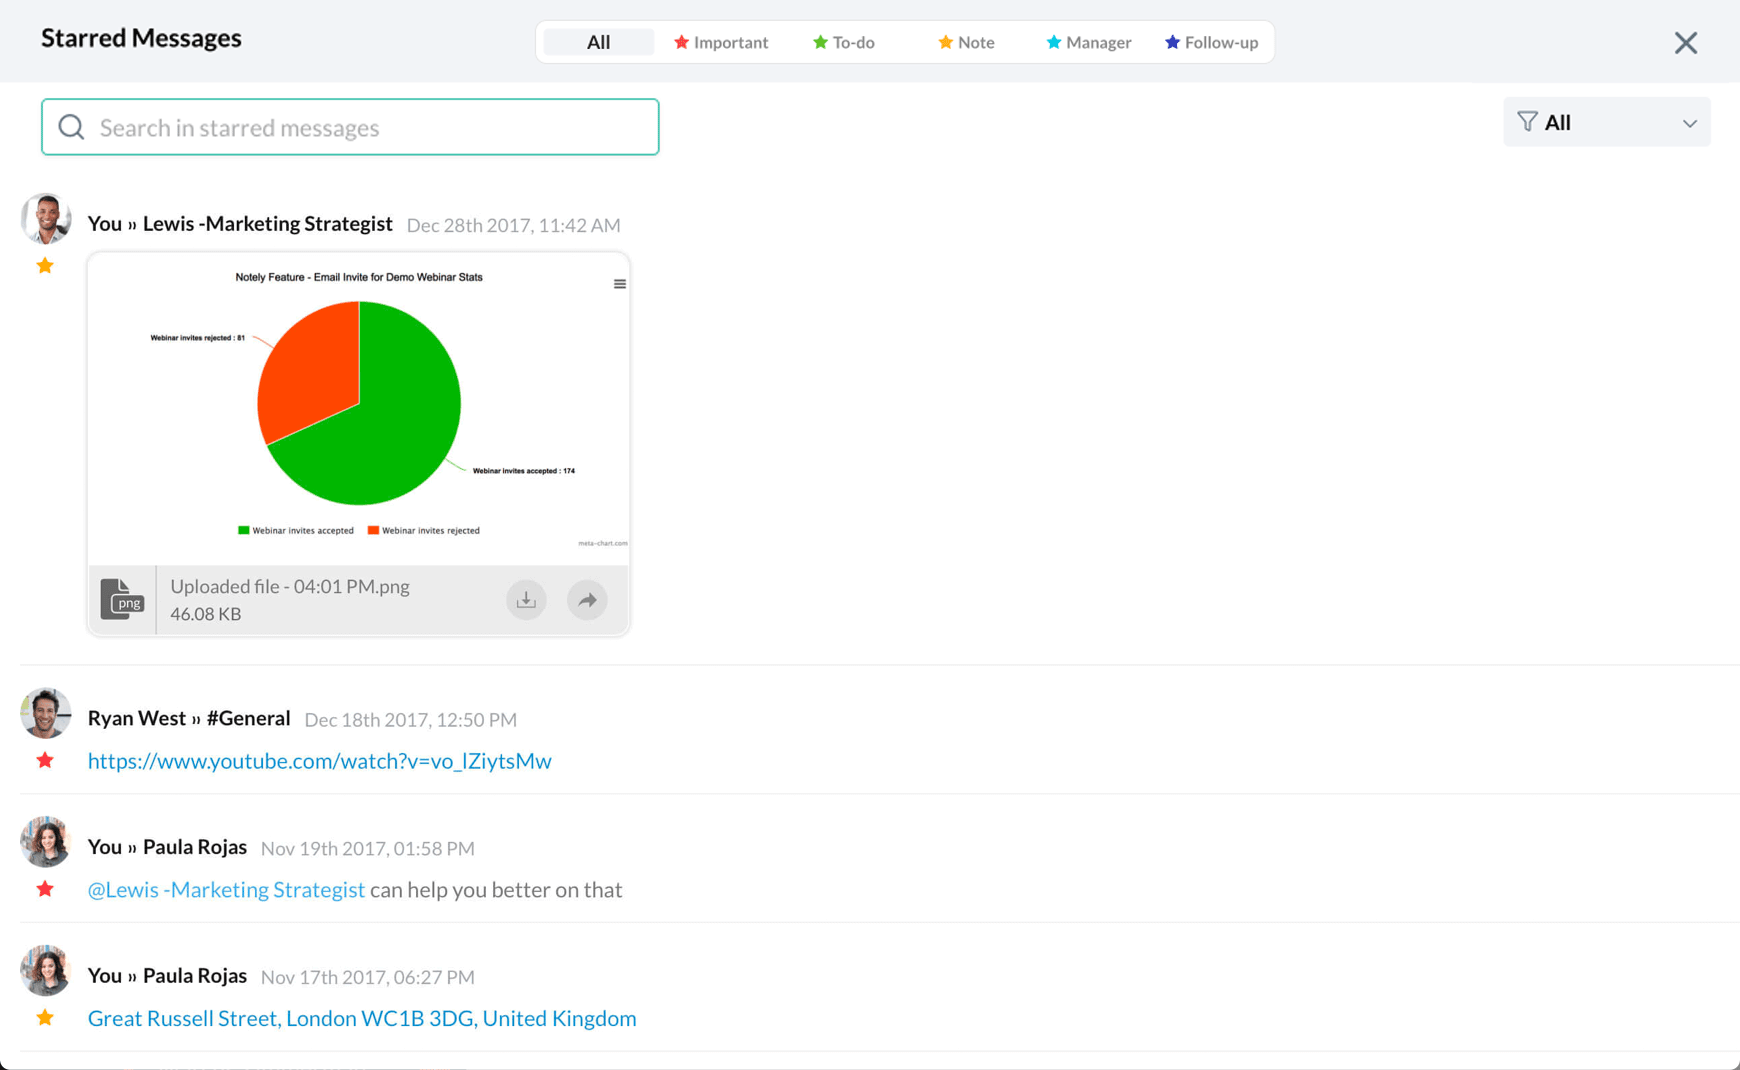Open the chart options hamburger menu
This screenshot has height=1070, width=1740.
[619, 283]
